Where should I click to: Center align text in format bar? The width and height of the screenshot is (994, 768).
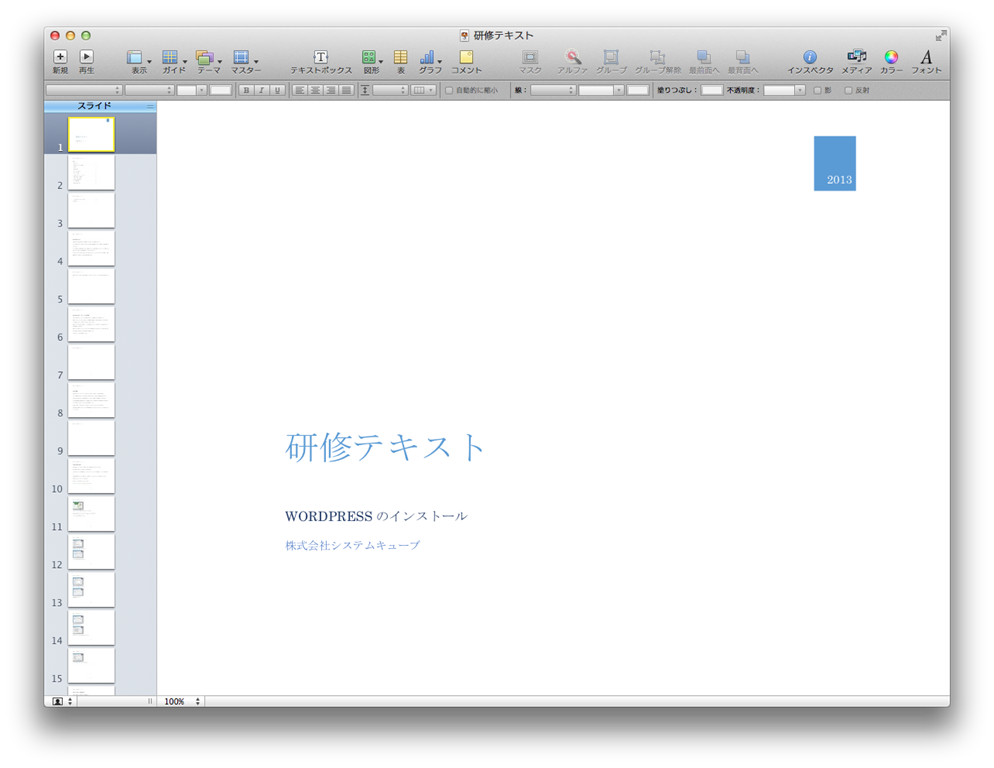[x=315, y=90]
